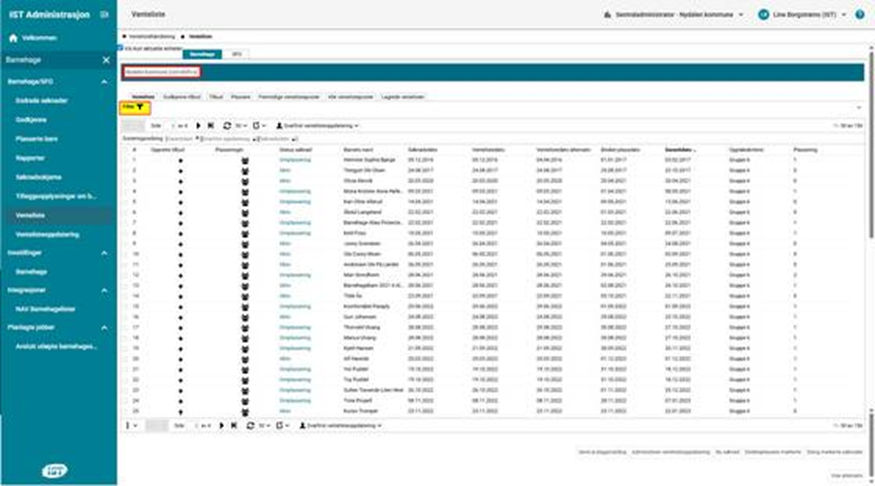Click the Filter funnel icon
875x486 pixels.
point(140,106)
